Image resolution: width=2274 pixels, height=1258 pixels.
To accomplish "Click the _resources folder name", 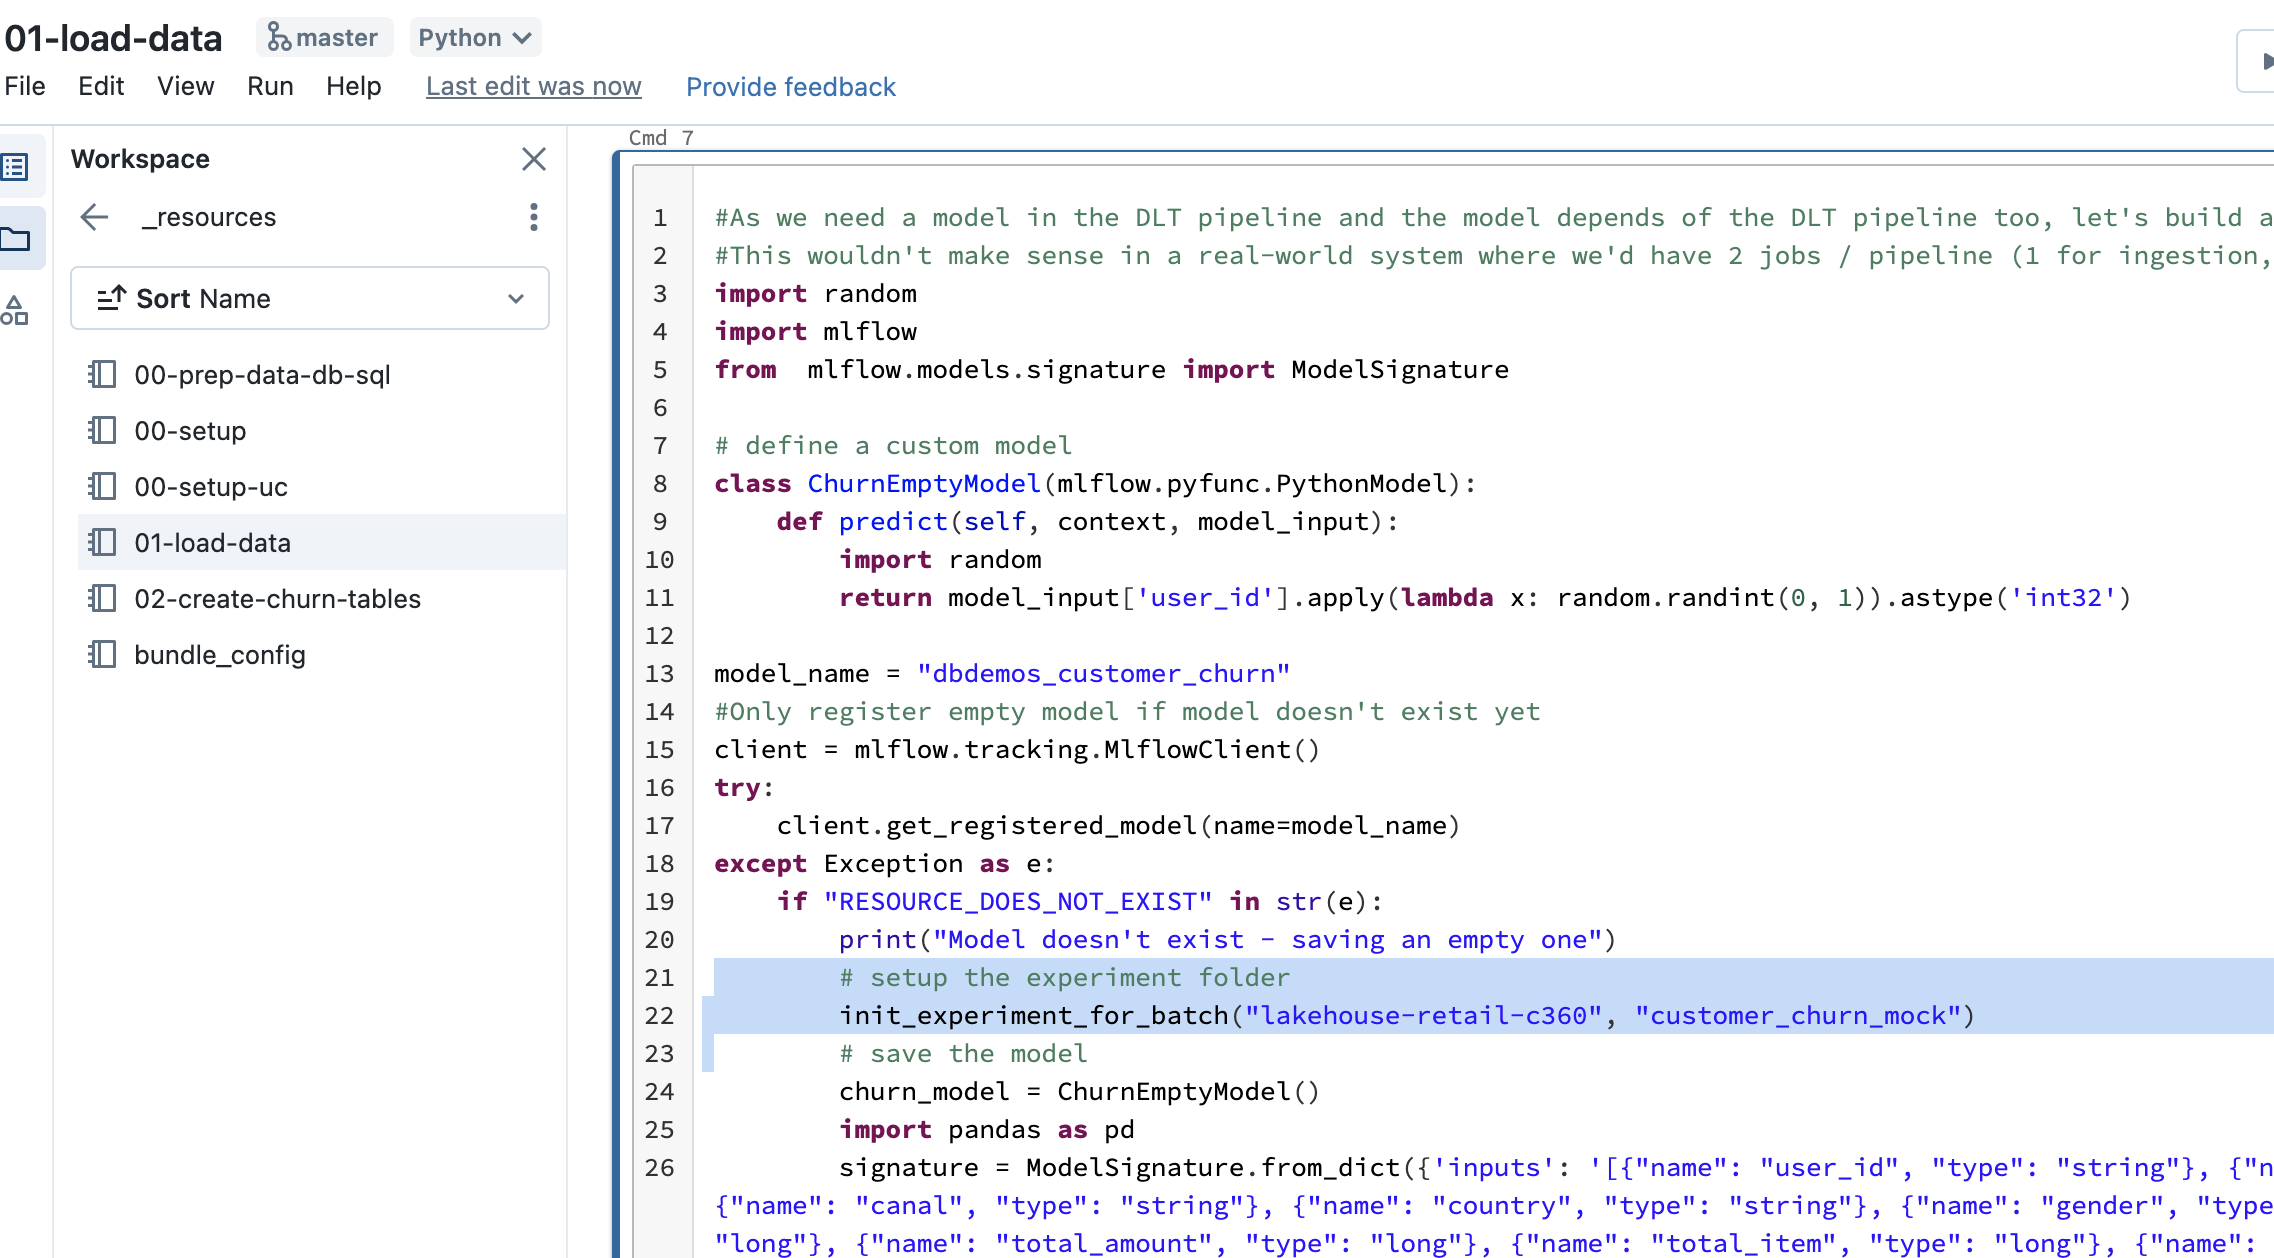I will click(x=209, y=217).
